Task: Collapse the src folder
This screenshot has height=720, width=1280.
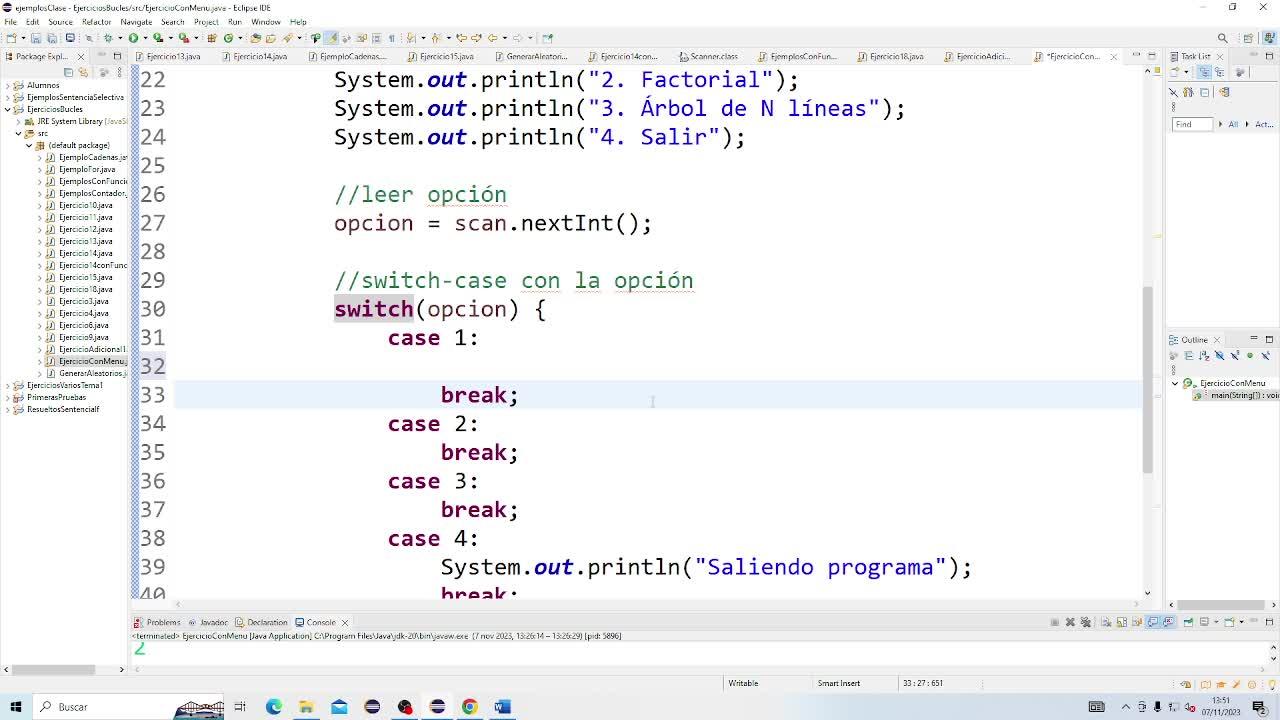Action: [19, 133]
